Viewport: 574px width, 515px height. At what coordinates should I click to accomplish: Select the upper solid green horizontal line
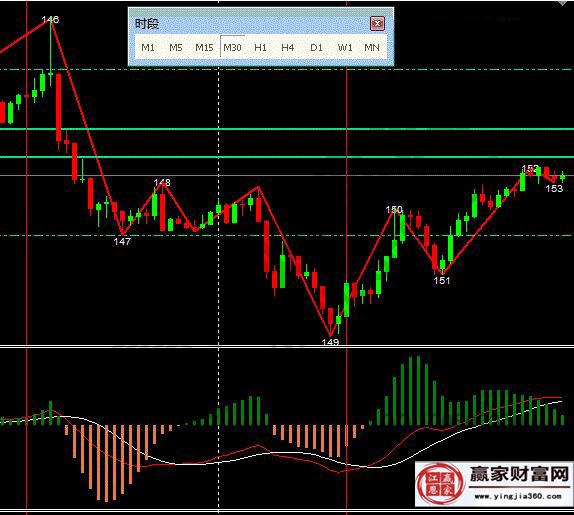coord(287,129)
